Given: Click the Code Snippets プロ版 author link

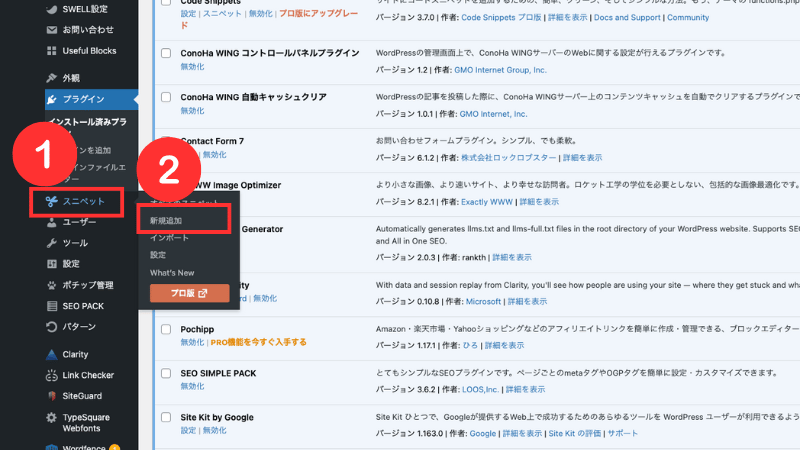Looking at the screenshot, I should (501, 17).
